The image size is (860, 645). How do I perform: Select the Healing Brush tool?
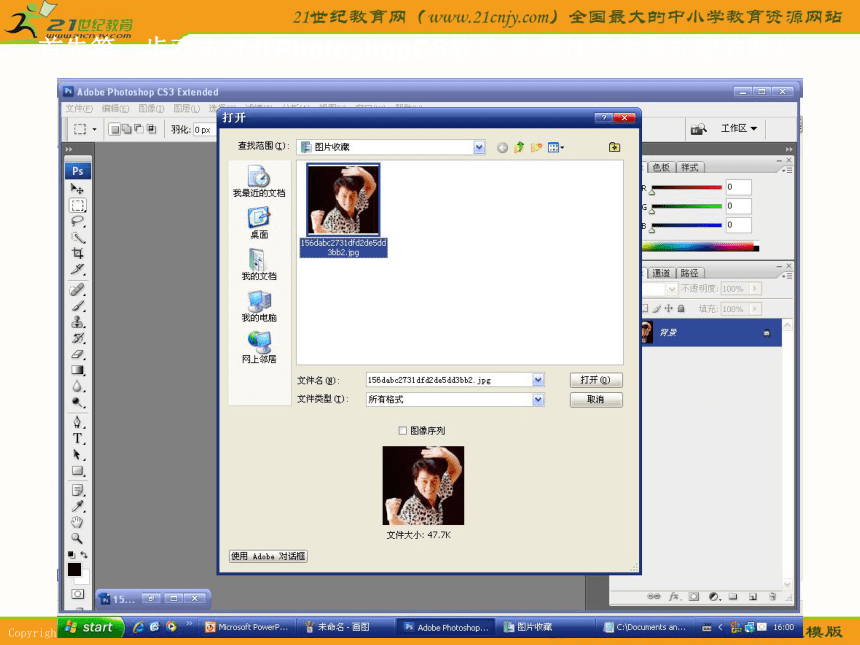point(77,290)
